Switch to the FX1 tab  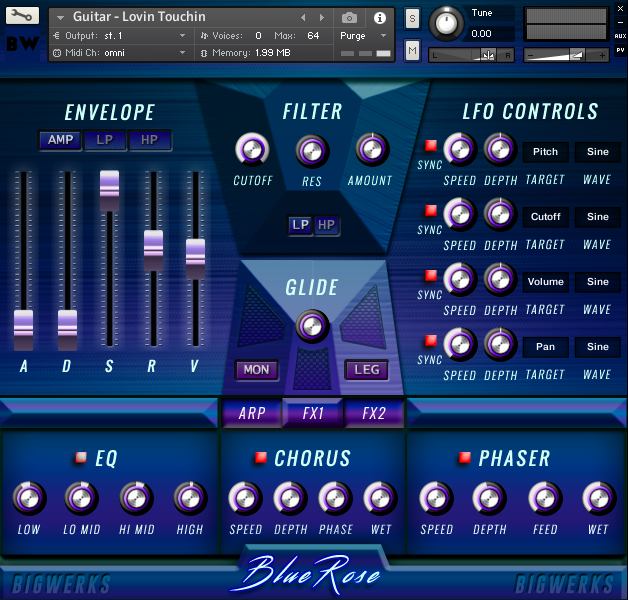tap(313, 413)
